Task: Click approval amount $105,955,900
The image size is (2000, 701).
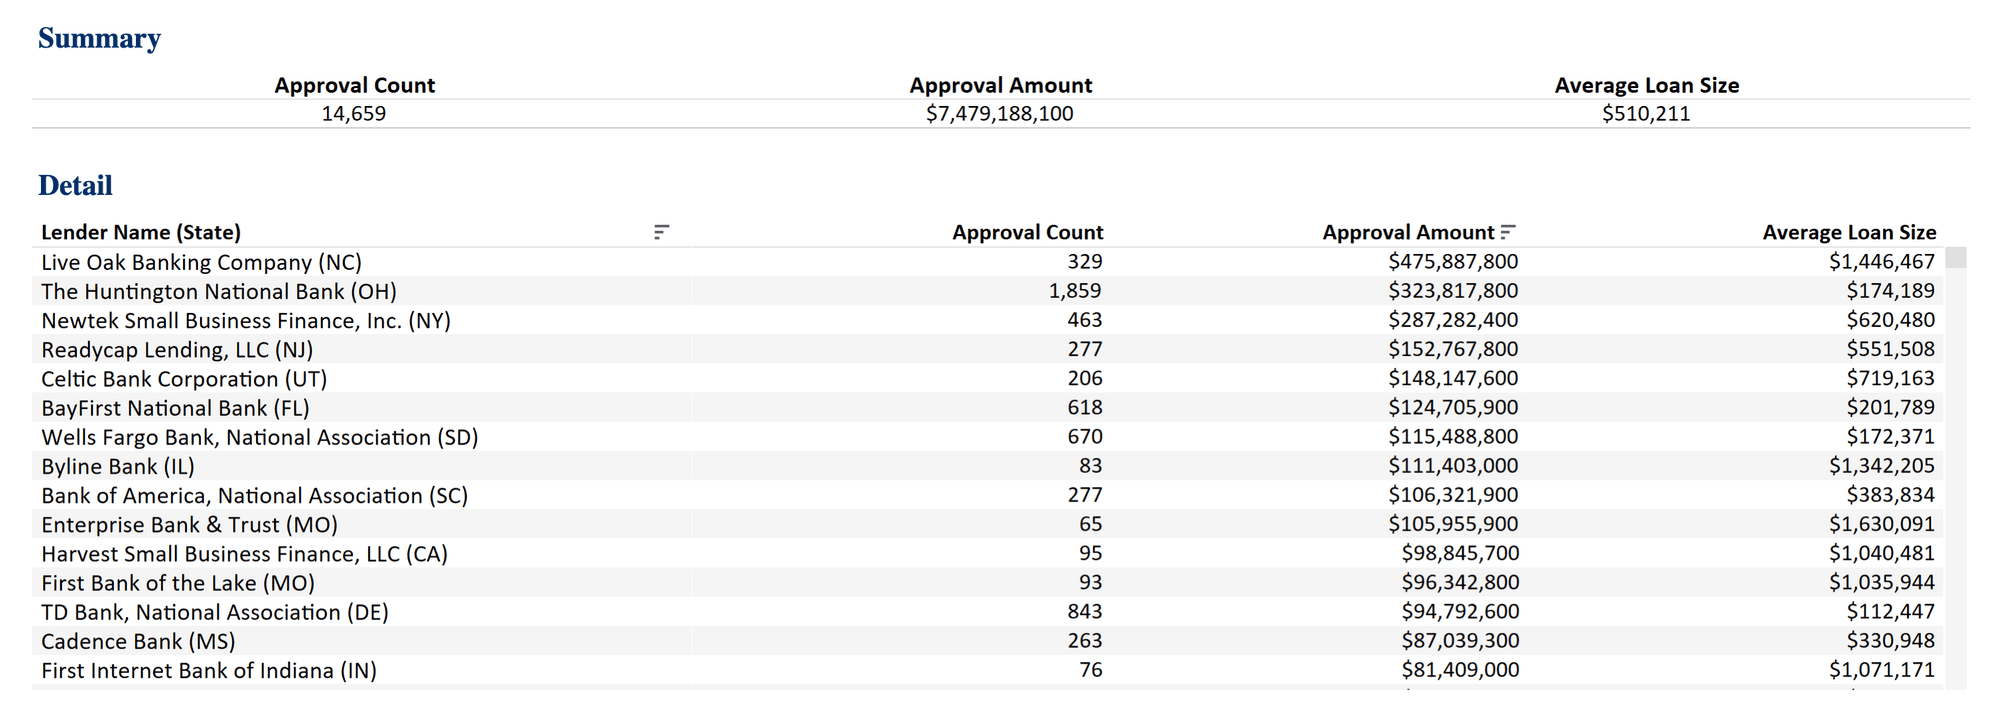Action: (x=1453, y=524)
